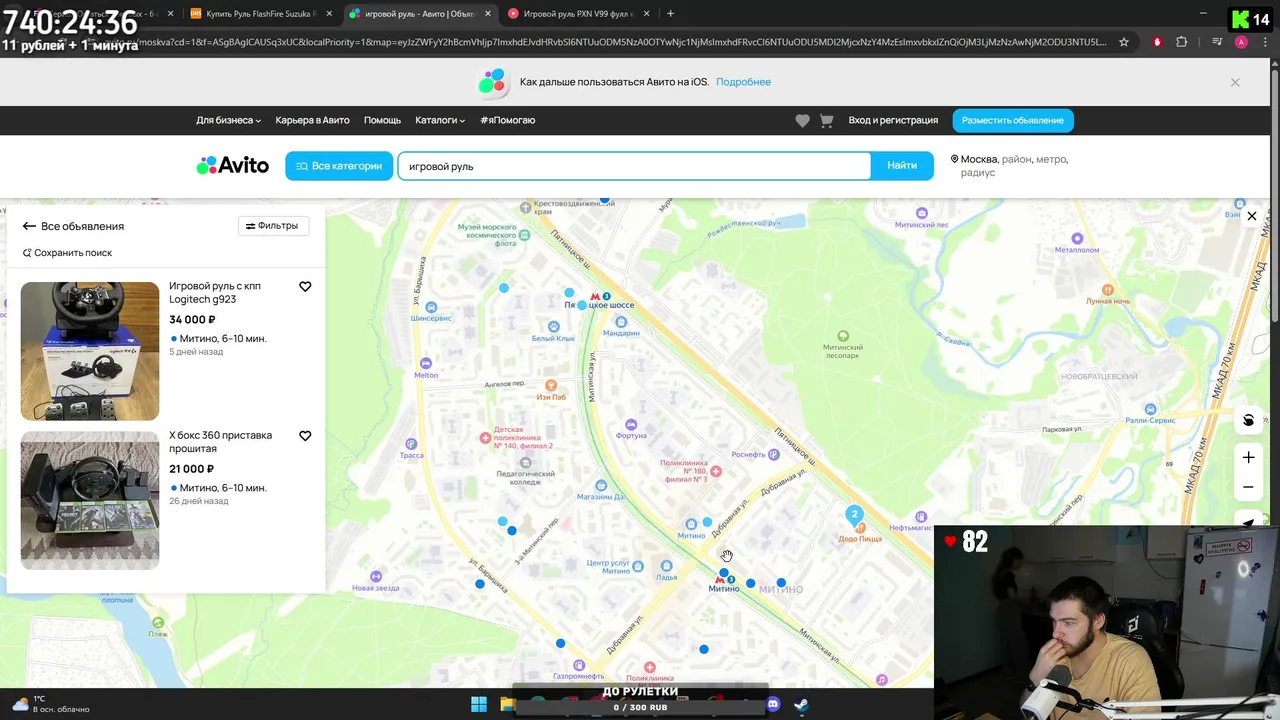Open the Logitech g923 listing photo
The image size is (1280, 720).
tap(90, 351)
